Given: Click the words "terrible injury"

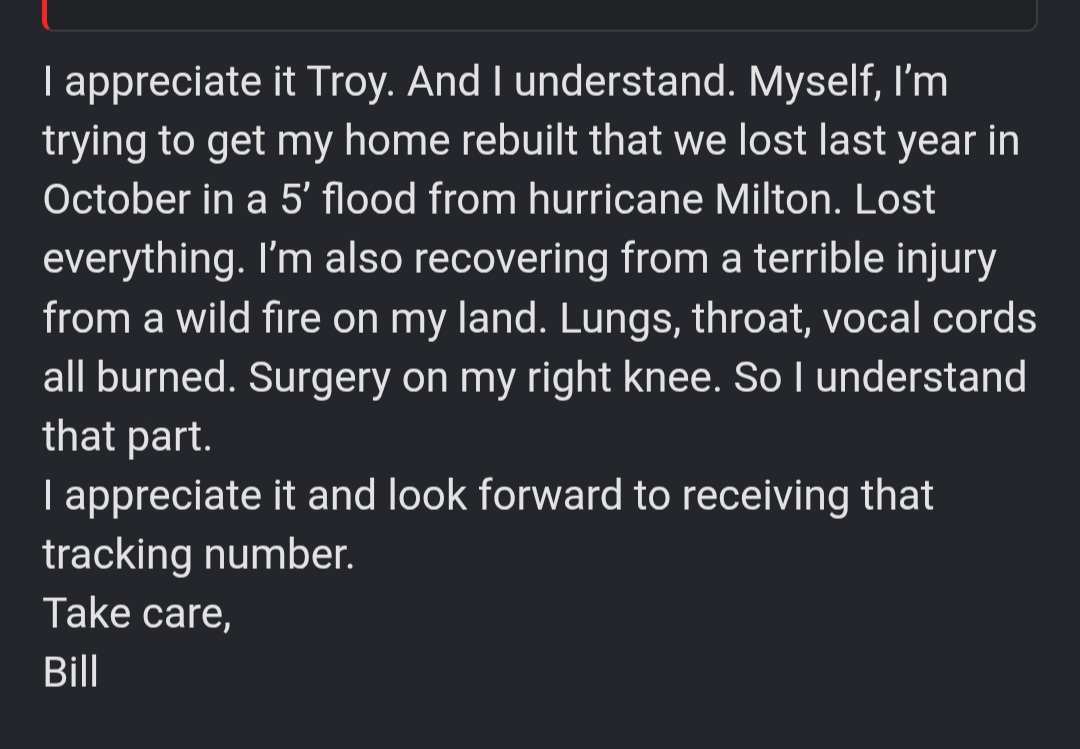Looking at the screenshot, I should tap(875, 260).
